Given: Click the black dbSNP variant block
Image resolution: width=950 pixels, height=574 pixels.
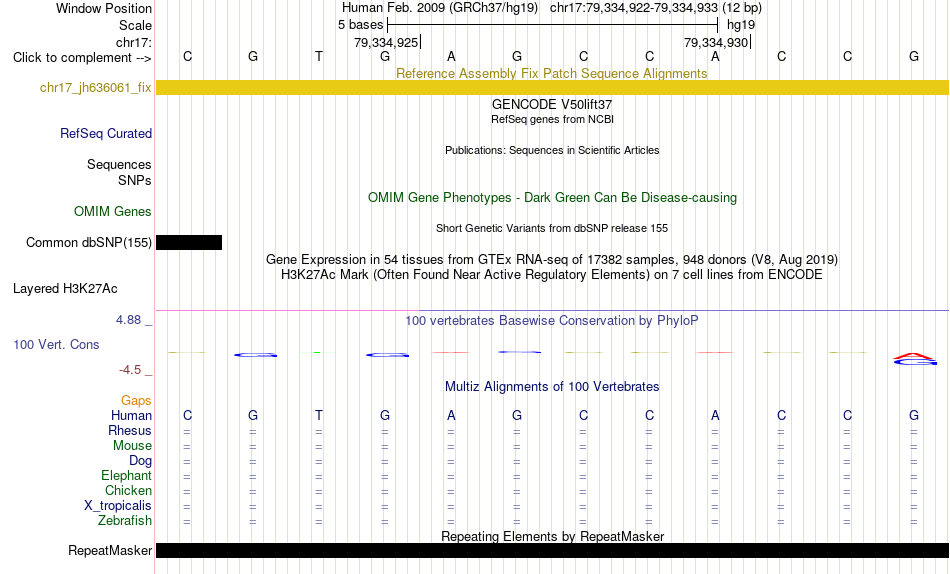Looking at the screenshot, I should [x=189, y=242].
